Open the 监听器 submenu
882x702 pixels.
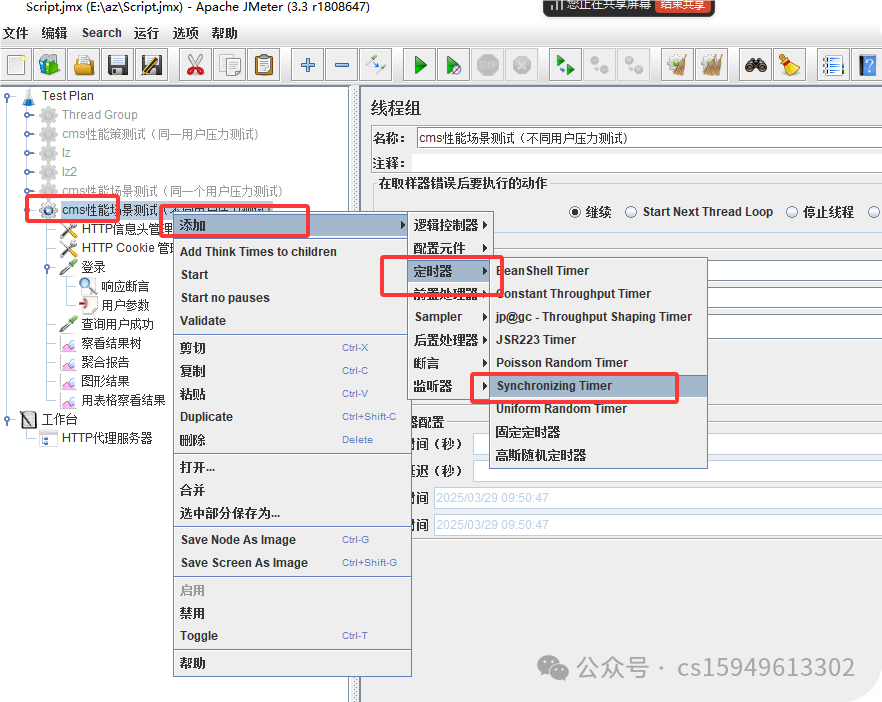pyautogui.click(x=450, y=386)
